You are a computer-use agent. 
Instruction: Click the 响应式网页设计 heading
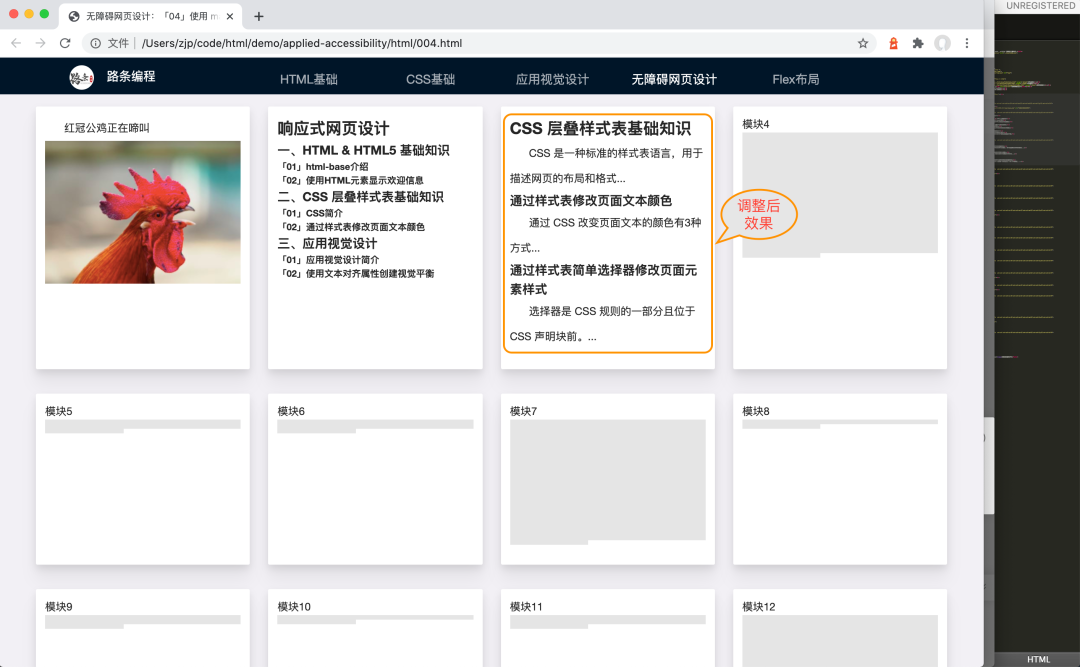click(333, 128)
